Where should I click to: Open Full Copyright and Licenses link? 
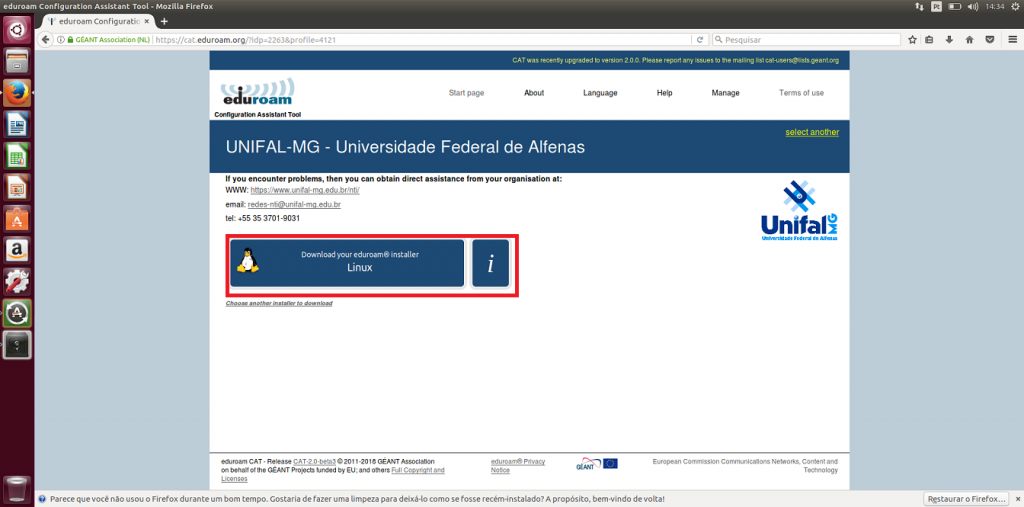pyautogui.click(x=333, y=474)
